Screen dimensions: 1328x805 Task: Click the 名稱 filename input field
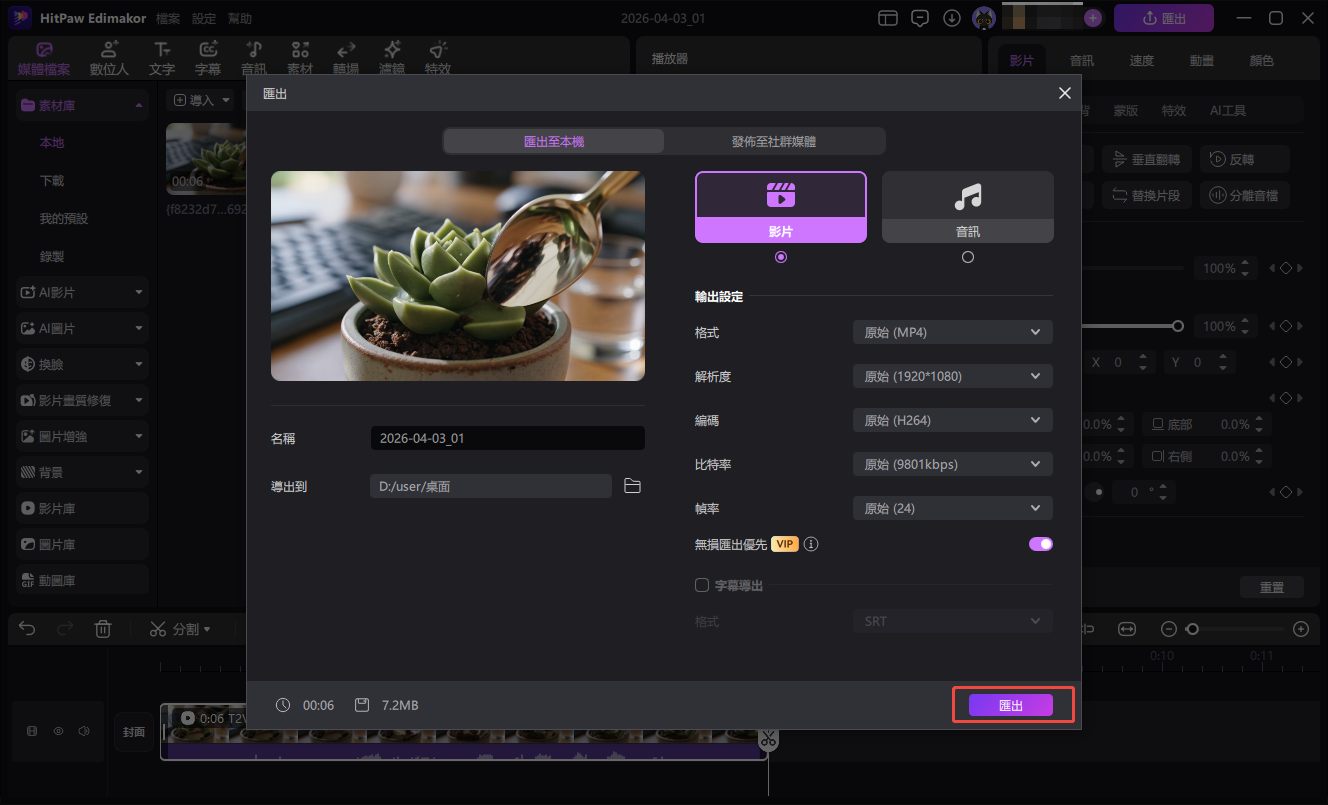click(x=506, y=438)
